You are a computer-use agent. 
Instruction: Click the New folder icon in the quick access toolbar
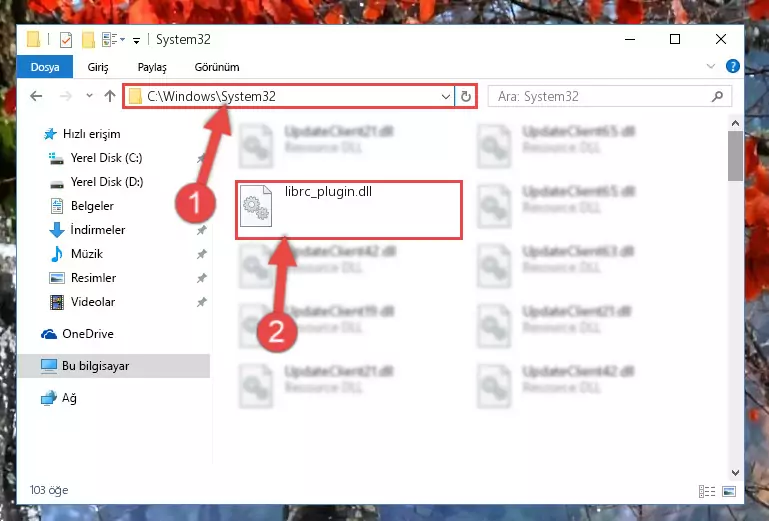click(x=88, y=39)
